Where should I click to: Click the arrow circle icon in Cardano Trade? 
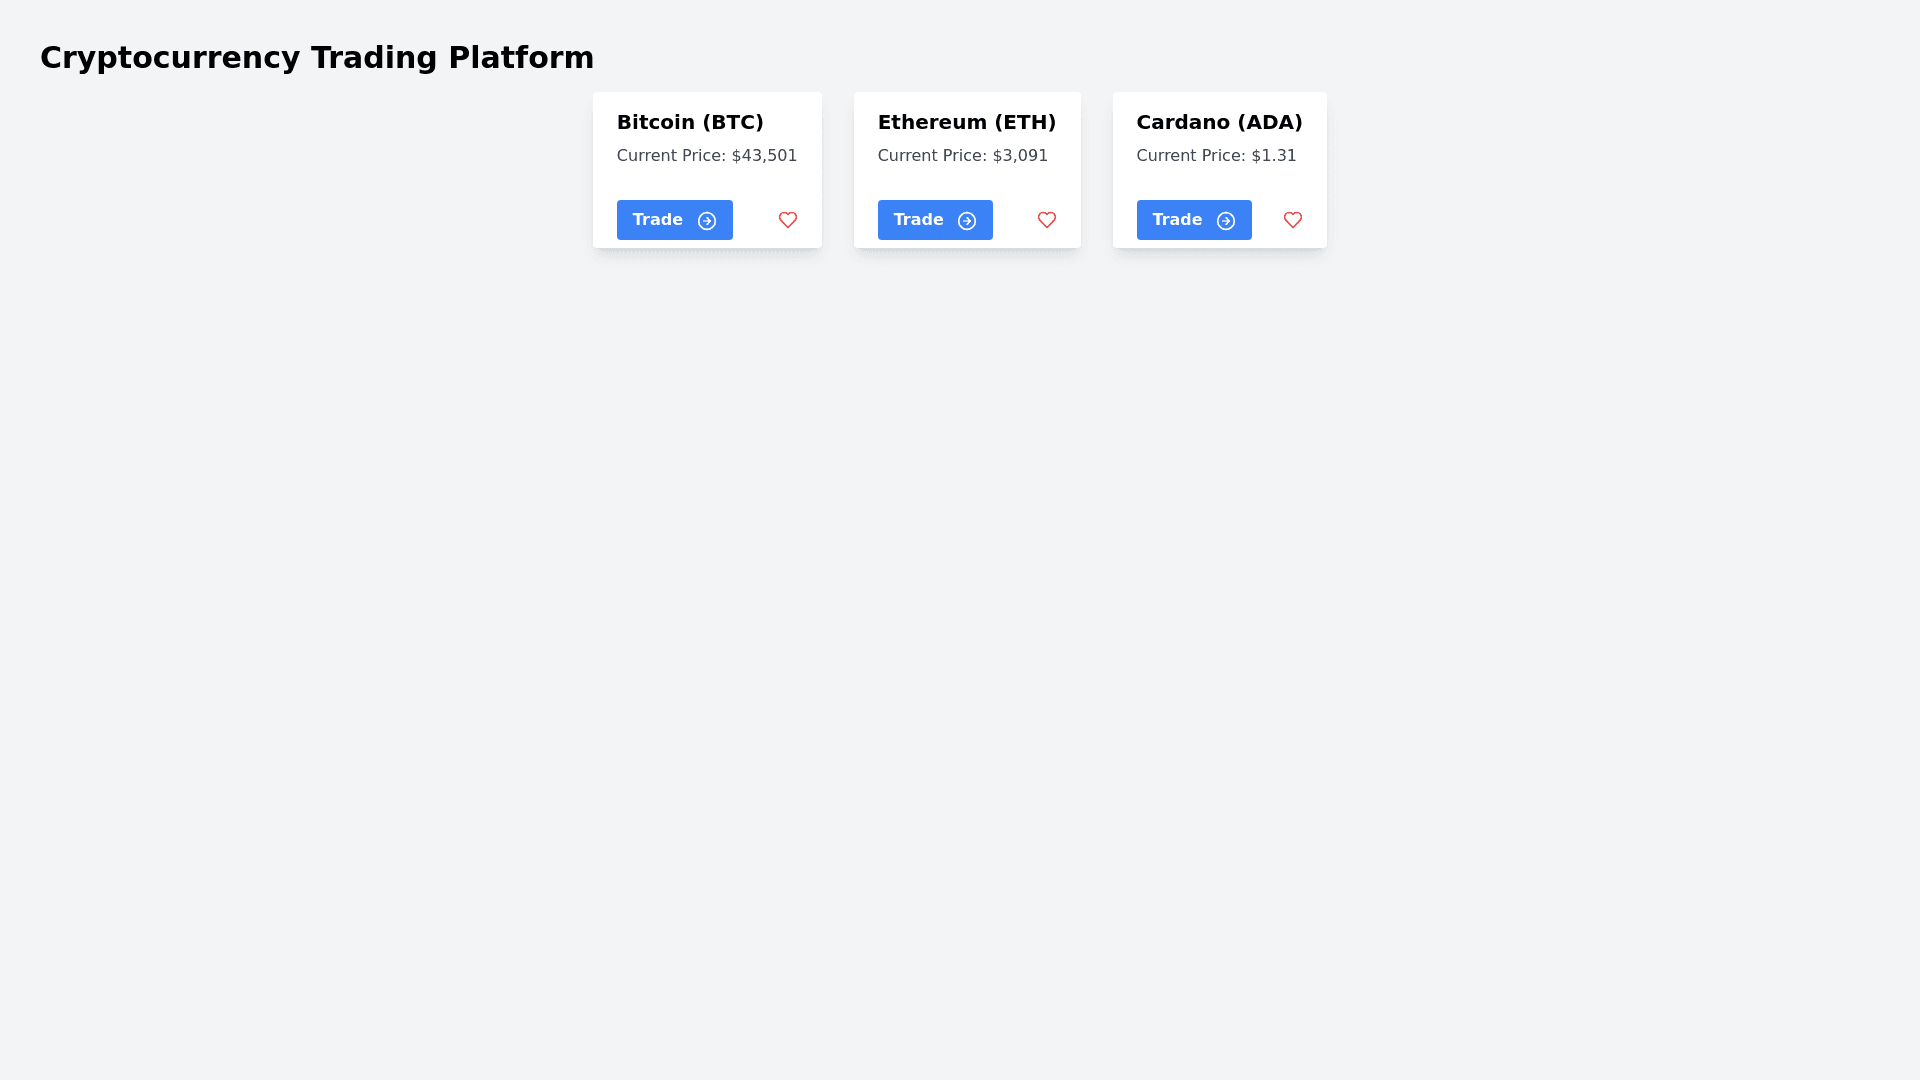tap(1225, 221)
